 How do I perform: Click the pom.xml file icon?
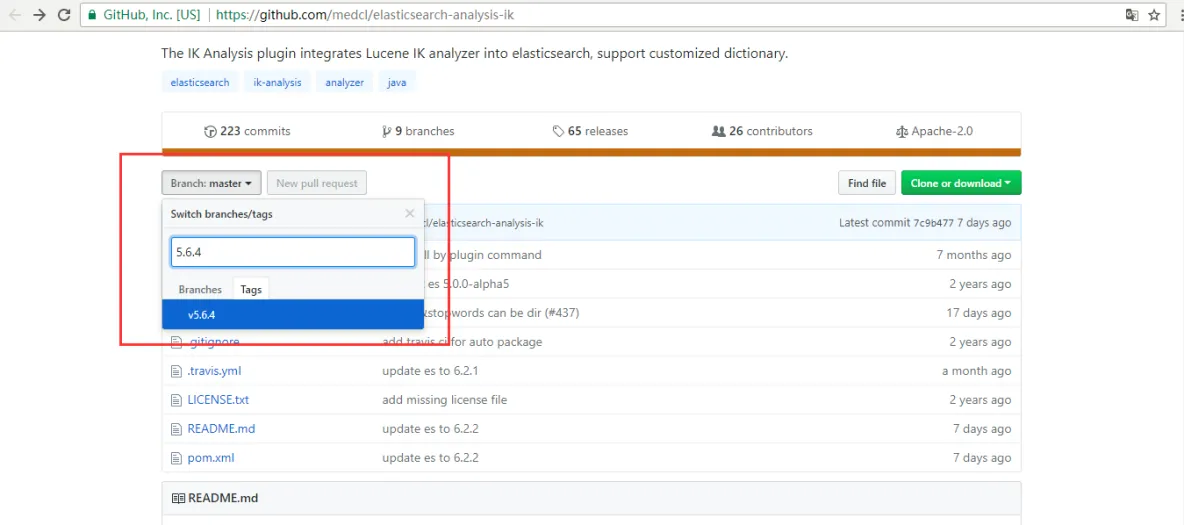(176, 457)
